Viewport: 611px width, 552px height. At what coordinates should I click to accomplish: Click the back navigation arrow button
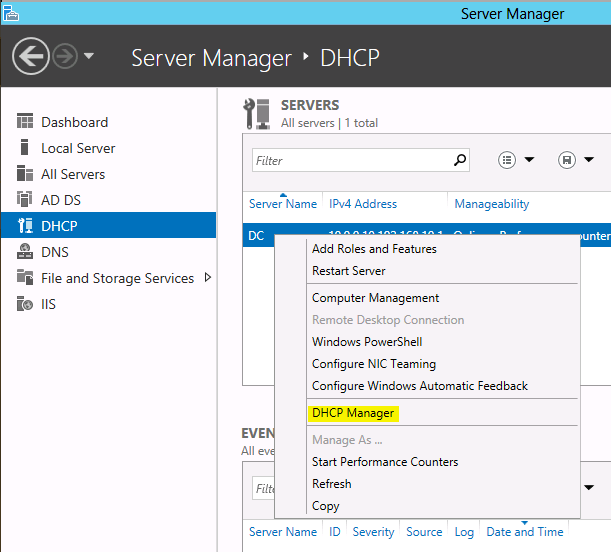pyautogui.click(x=31, y=56)
